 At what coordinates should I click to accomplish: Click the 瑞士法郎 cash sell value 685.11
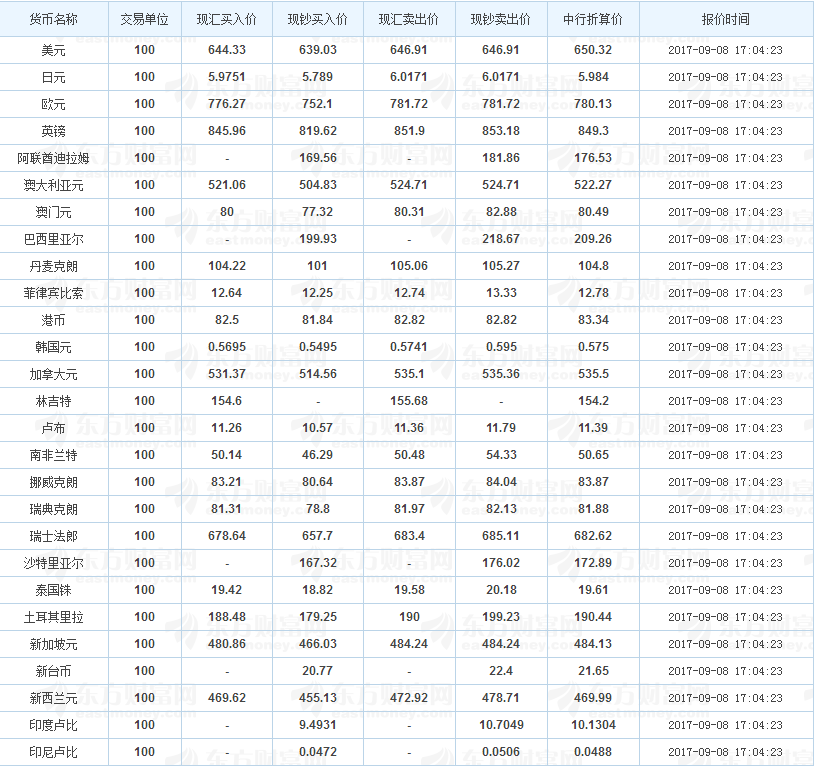click(x=501, y=536)
